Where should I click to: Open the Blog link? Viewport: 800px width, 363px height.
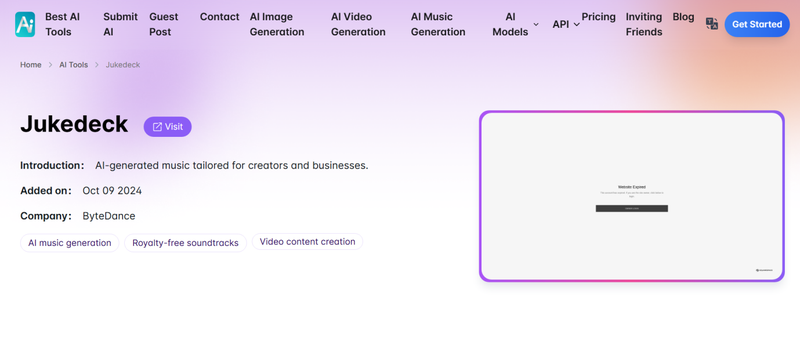pyautogui.click(x=683, y=17)
